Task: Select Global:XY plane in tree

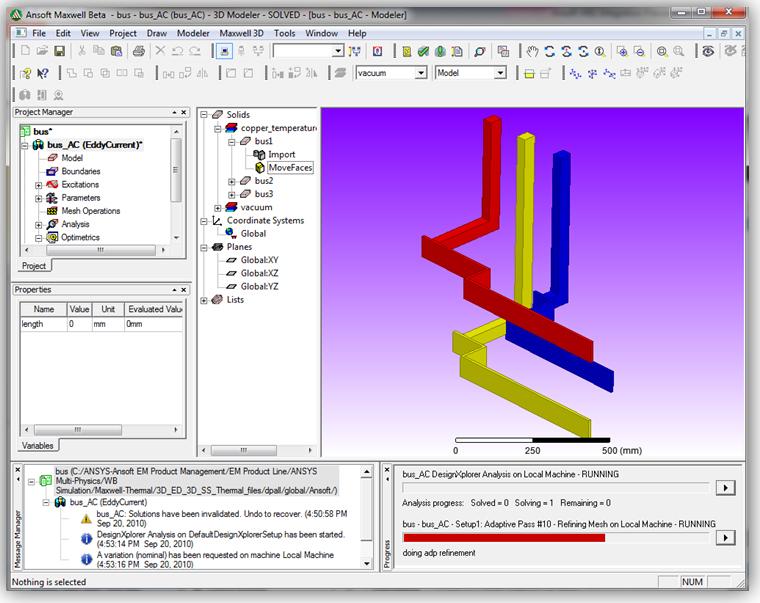Action: tap(259, 260)
